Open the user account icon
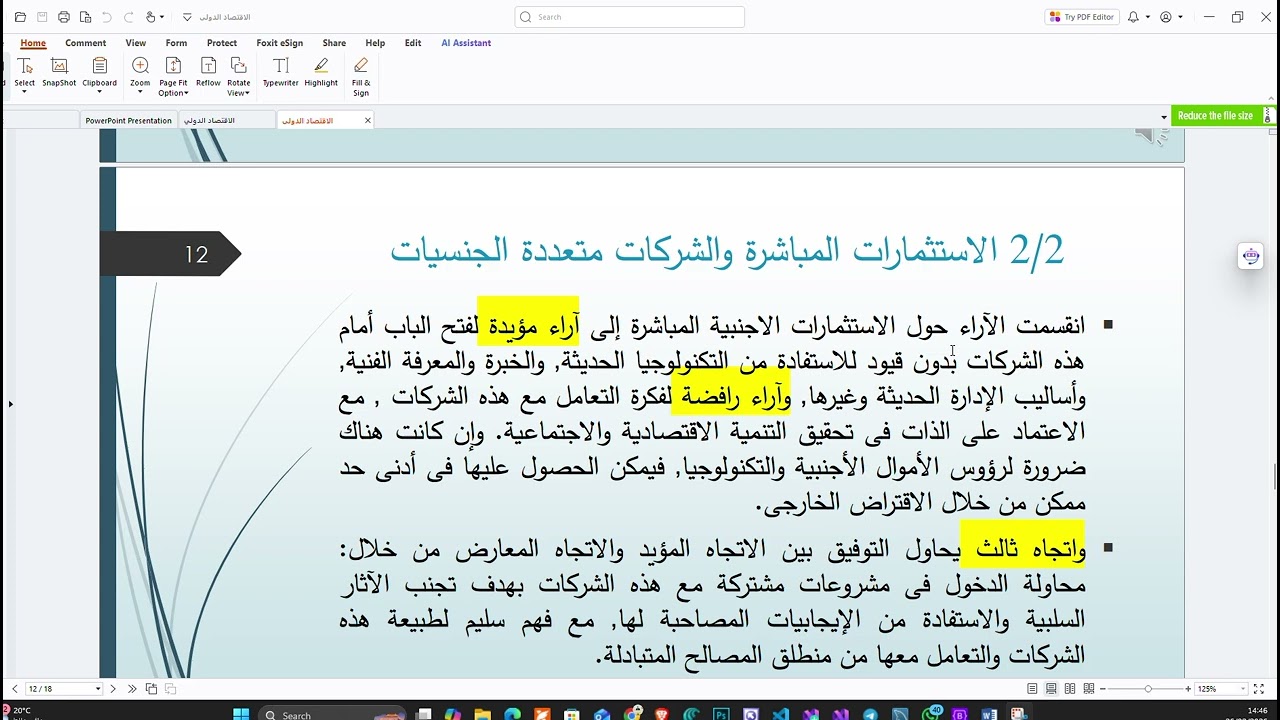 coord(1166,17)
